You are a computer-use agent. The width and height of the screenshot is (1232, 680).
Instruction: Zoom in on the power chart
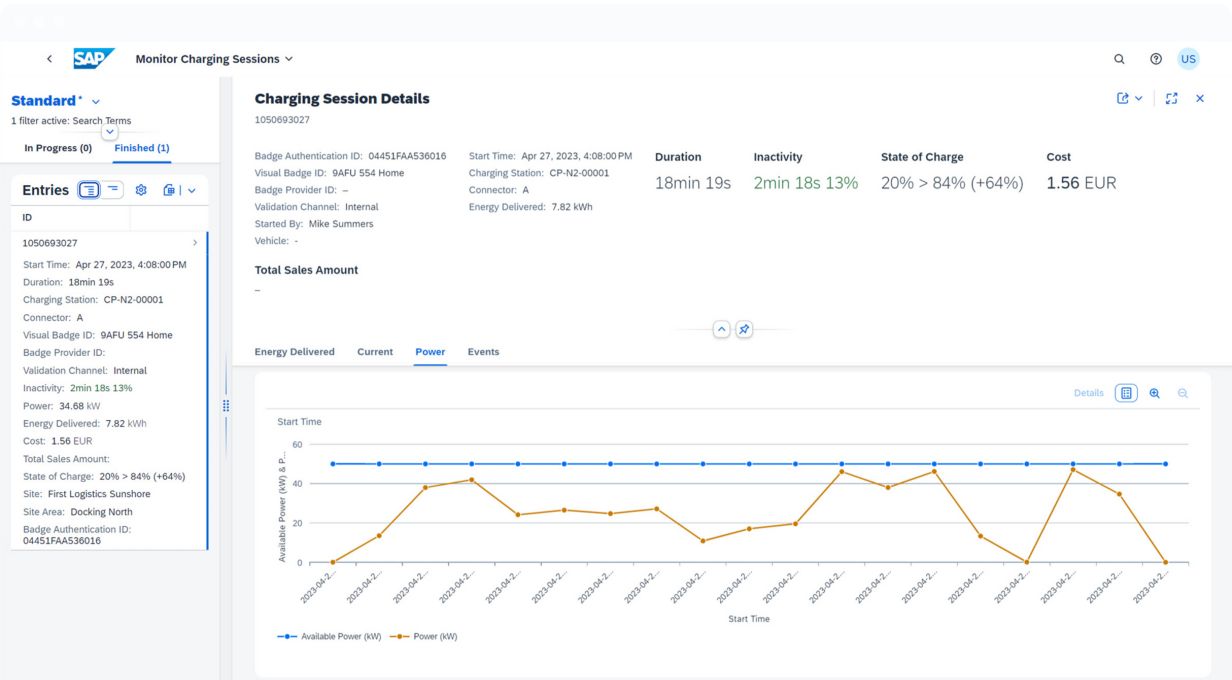tap(1155, 394)
